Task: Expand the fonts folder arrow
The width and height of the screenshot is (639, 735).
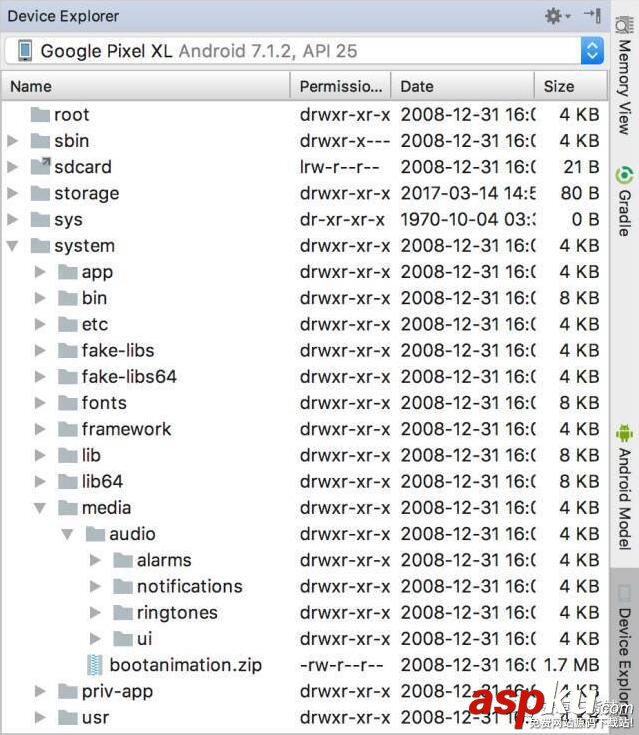Action: [40, 403]
